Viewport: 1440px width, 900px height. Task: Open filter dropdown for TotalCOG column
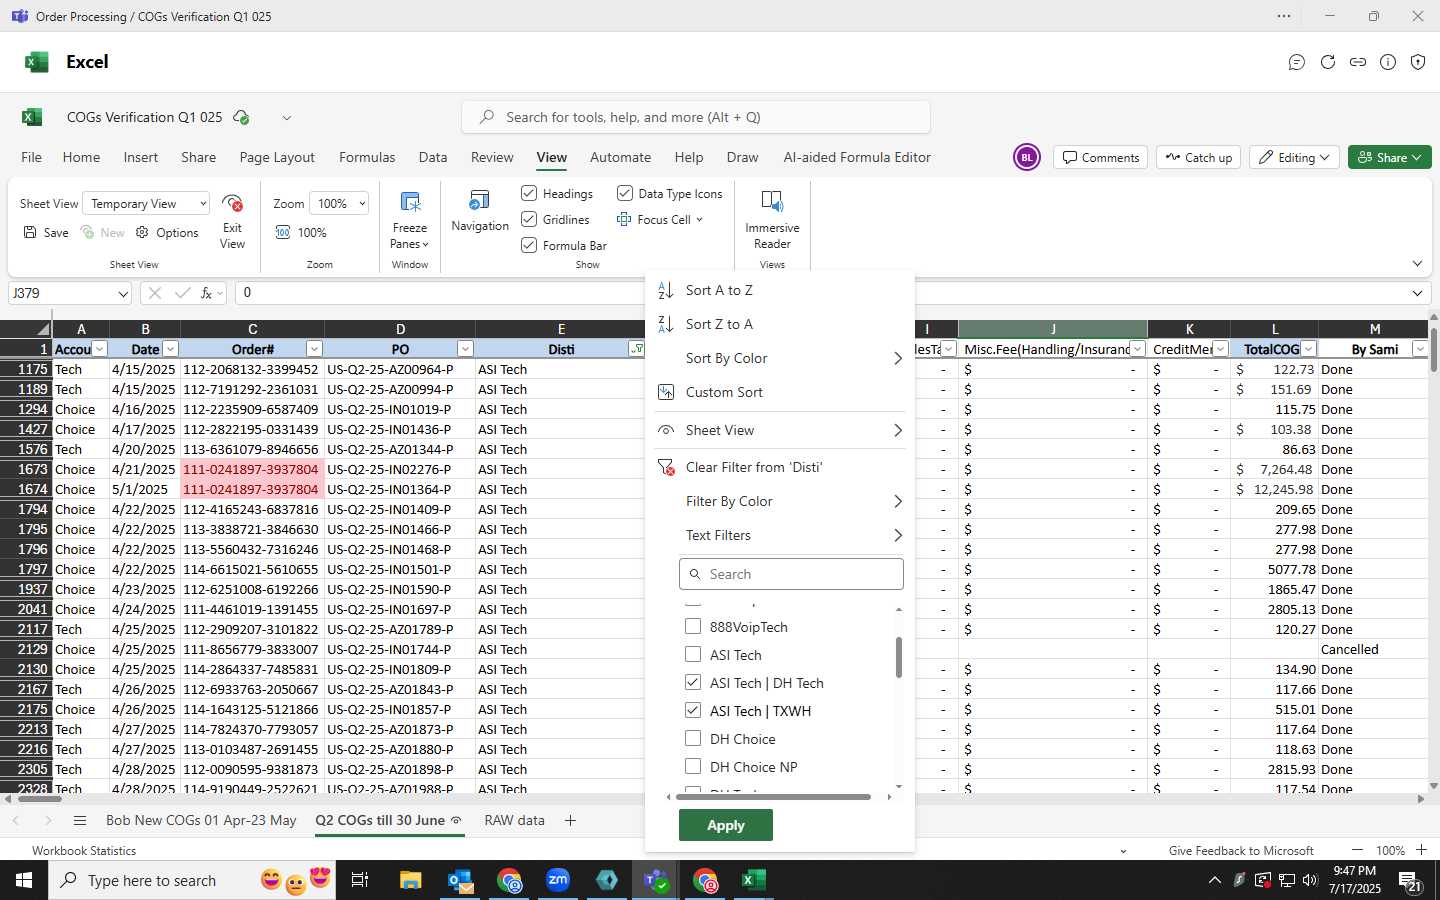(x=1308, y=349)
